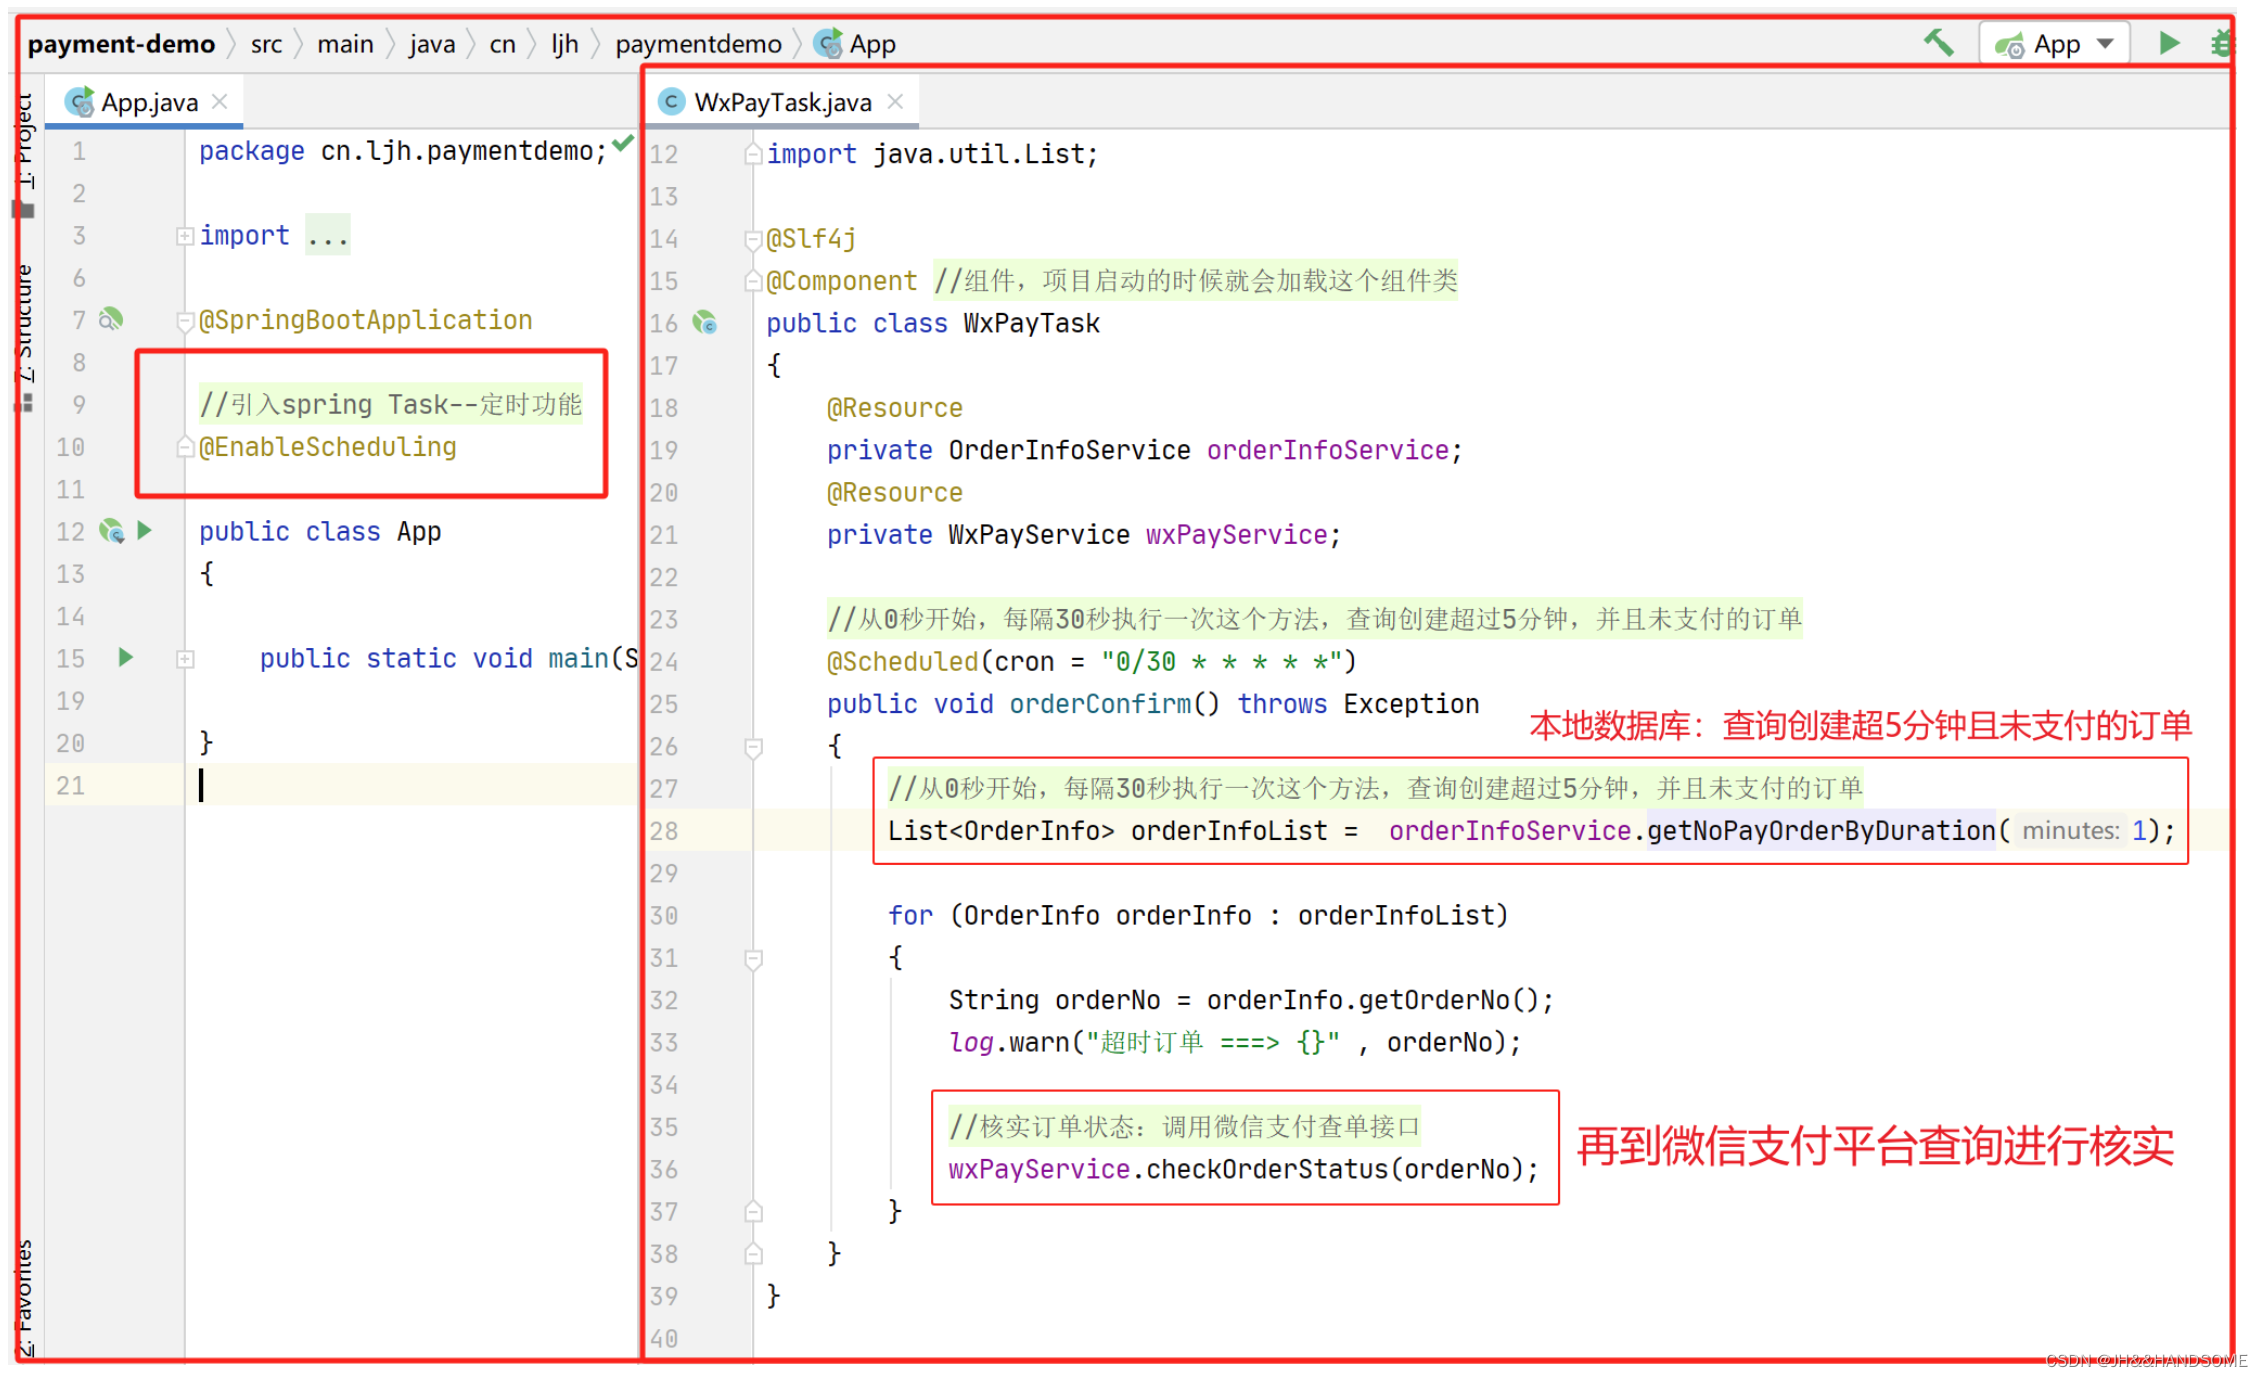The image size is (2263, 1377).
Task: Close the App.java tab
Action: click(220, 102)
